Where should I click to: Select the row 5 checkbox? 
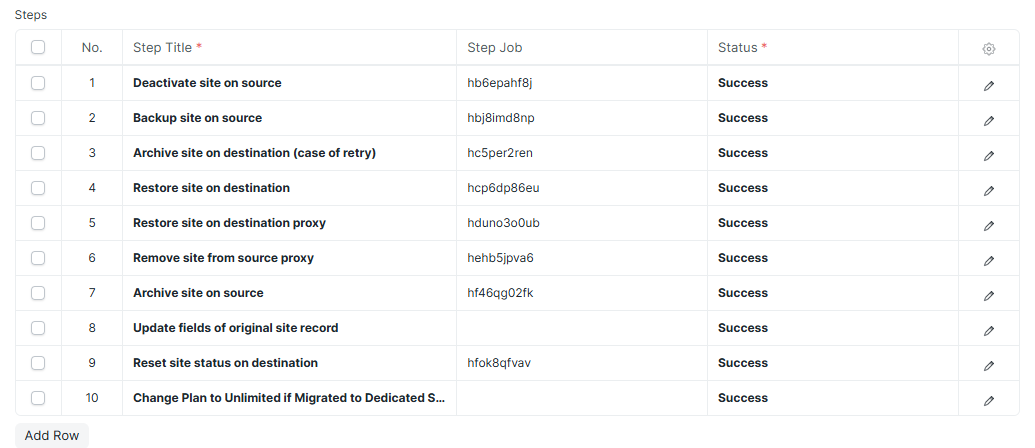pyautogui.click(x=38, y=222)
